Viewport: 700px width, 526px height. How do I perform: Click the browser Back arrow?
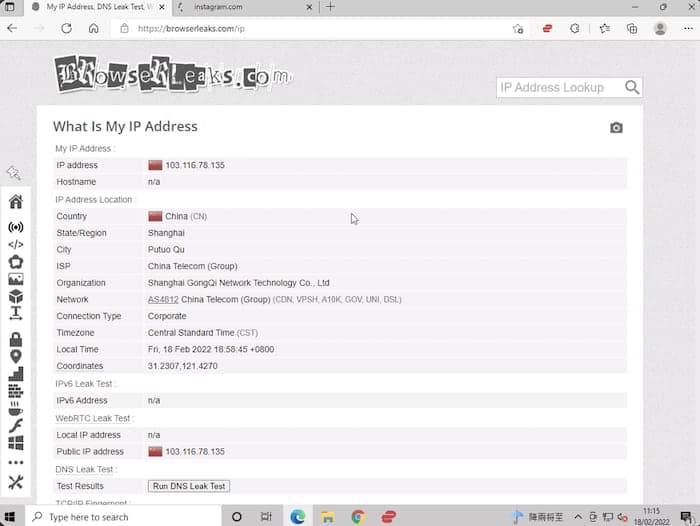click(12, 29)
